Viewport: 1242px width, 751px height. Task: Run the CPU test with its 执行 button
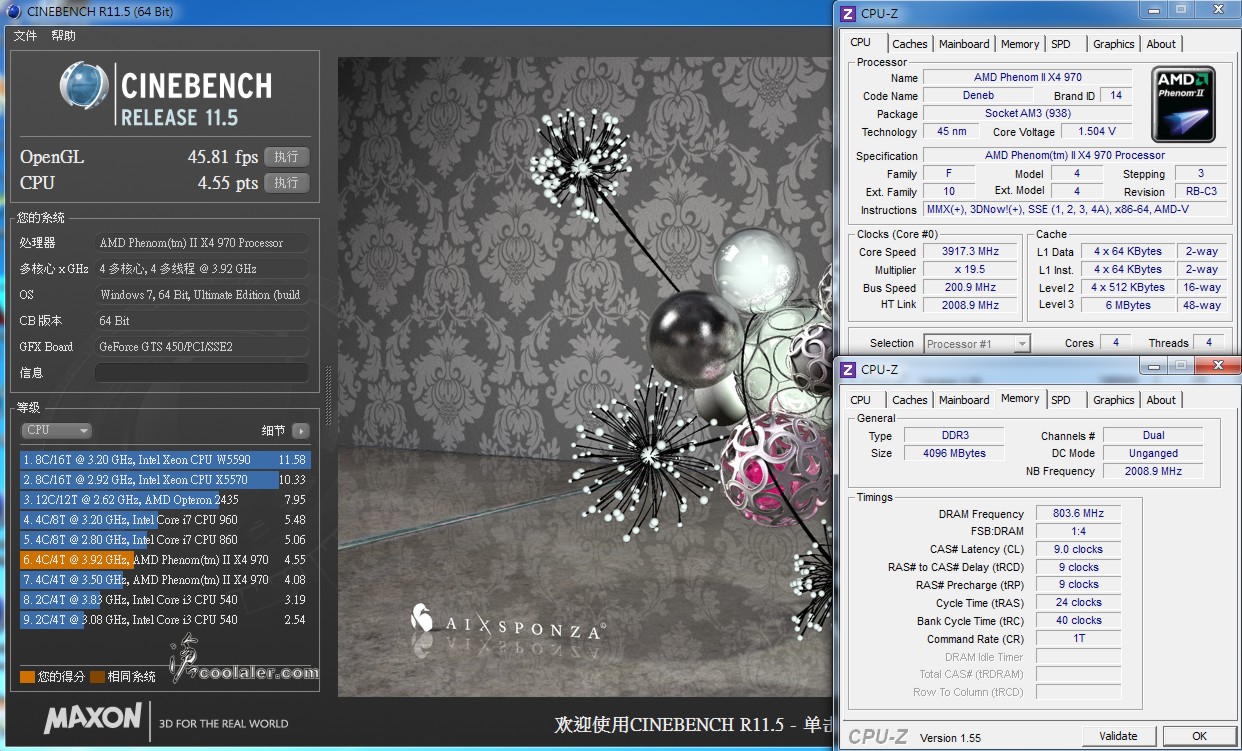pos(286,182)
